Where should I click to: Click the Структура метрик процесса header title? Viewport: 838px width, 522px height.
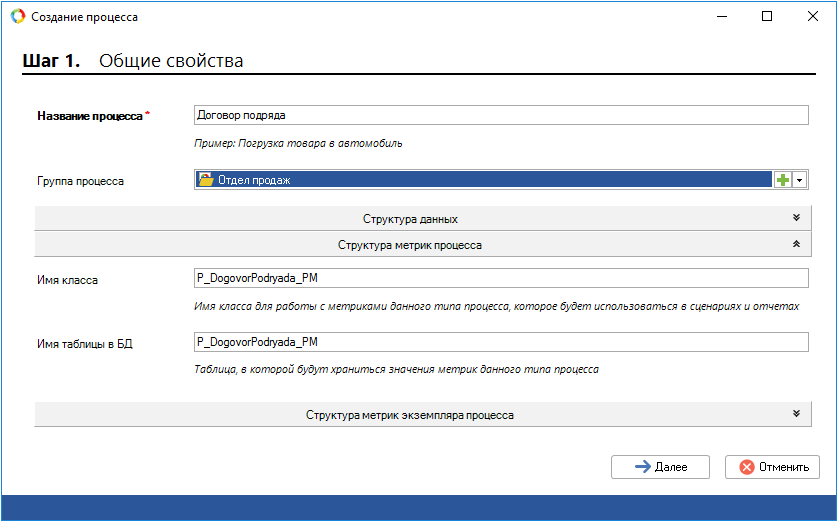(410, 245)
